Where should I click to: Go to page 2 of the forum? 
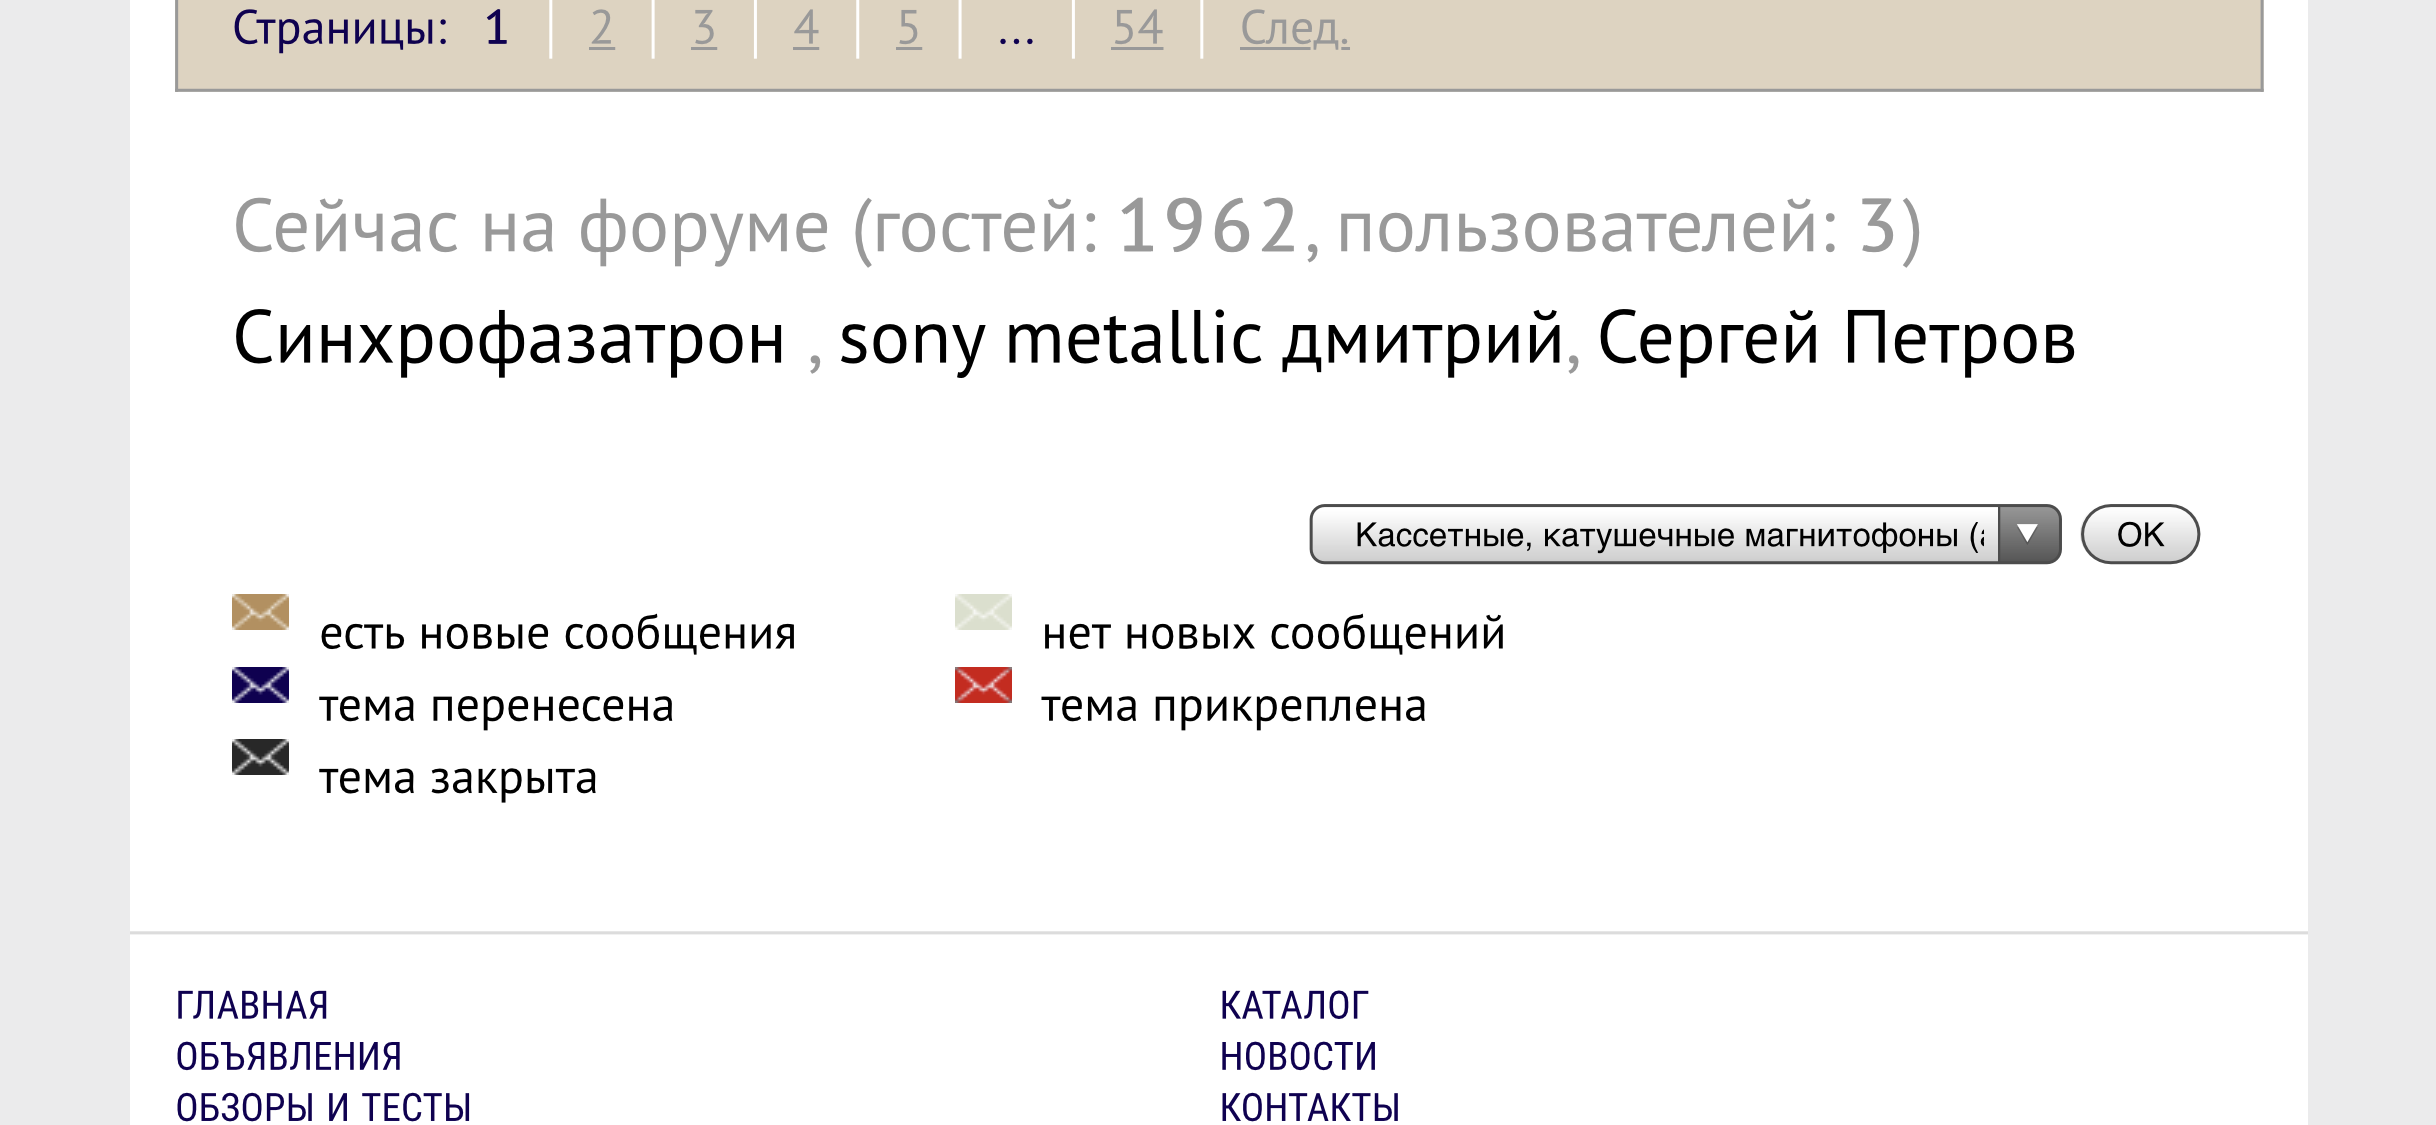pos(601,28)
